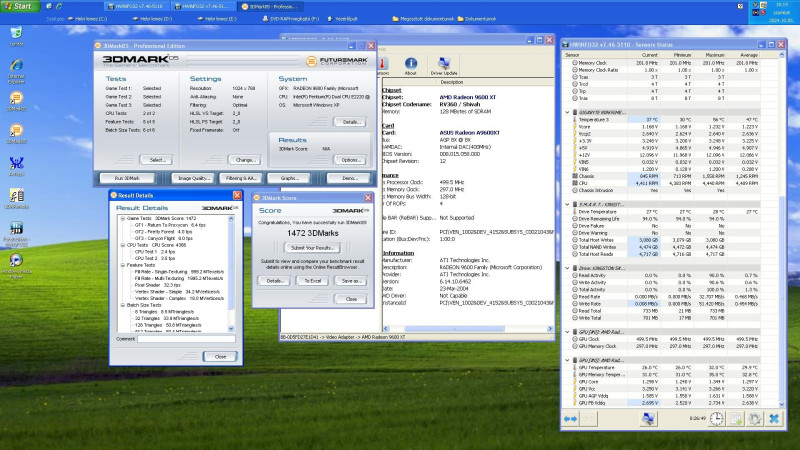Image resolution: width=800 pixels, height=450 pixels.
Task: Select the GT1 - Return To Proxycon row
Action: click(x=170, y=225)
